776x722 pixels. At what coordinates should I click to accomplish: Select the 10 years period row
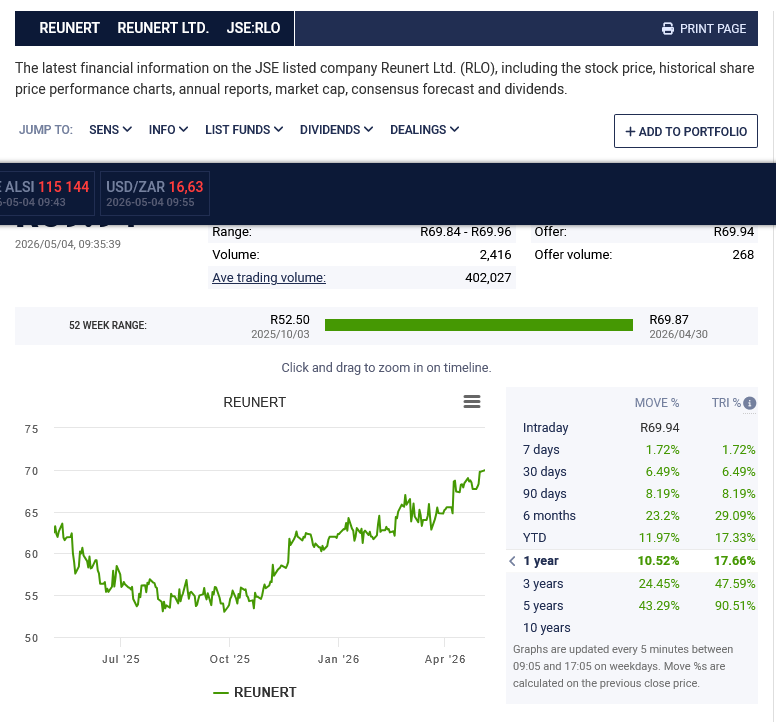(x=631, y=627)
